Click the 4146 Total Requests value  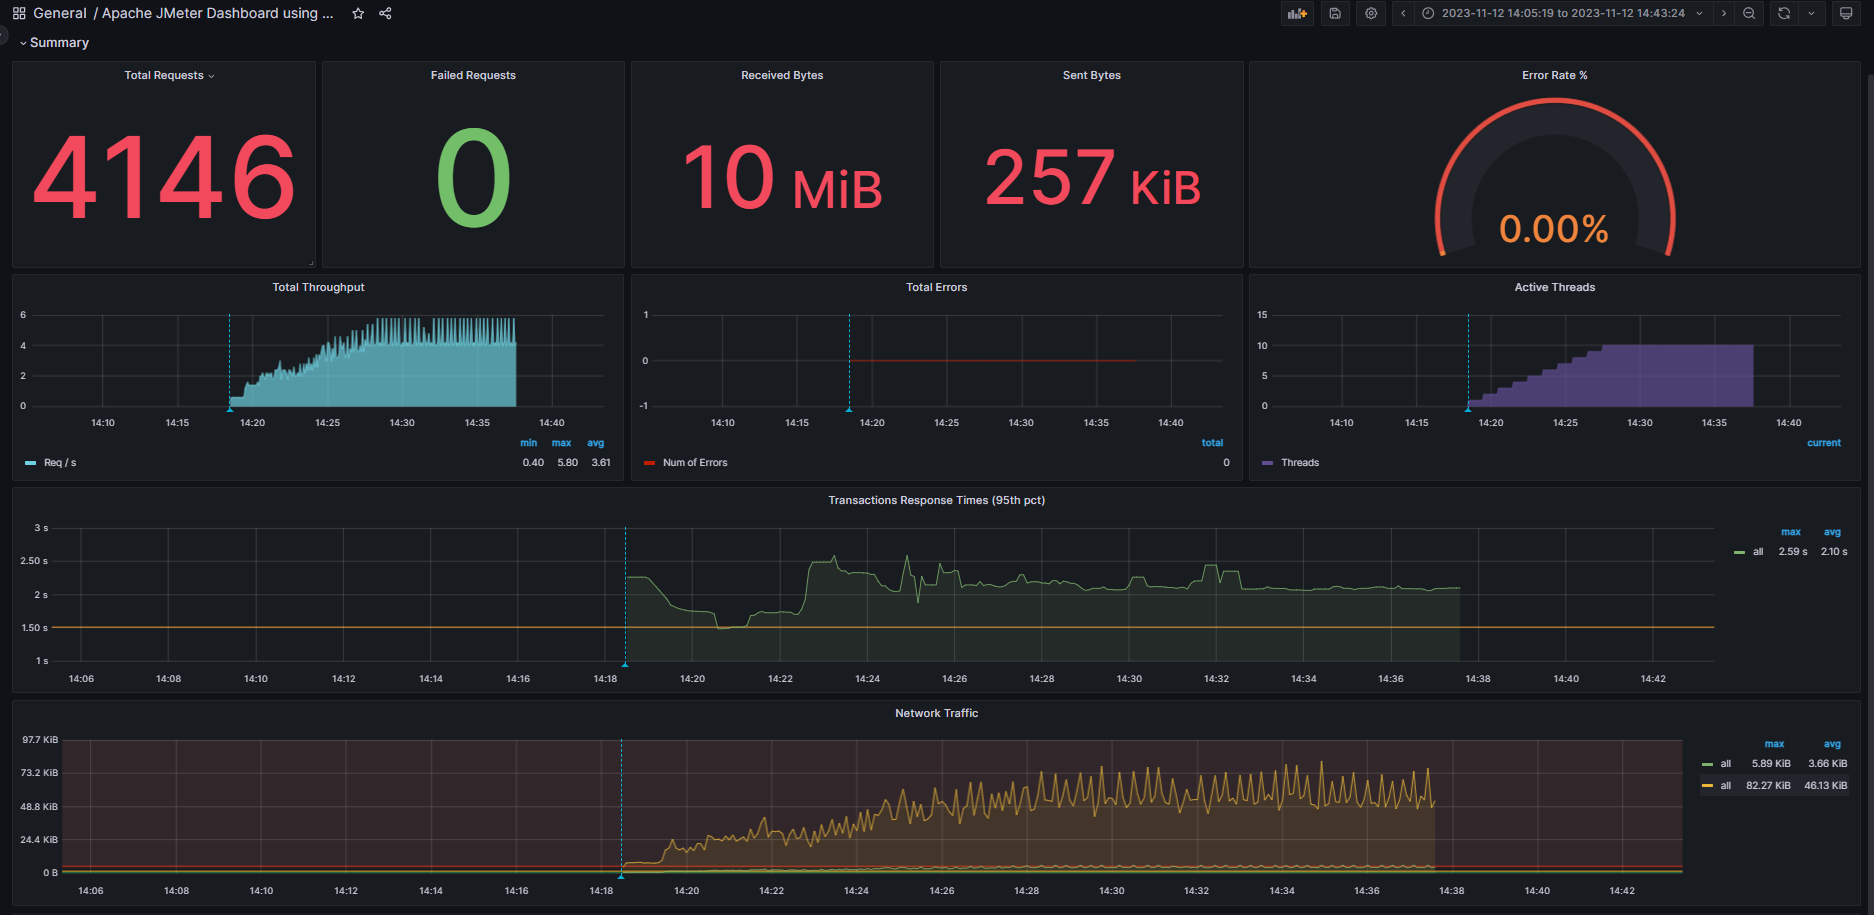click(x=164, y=178)
